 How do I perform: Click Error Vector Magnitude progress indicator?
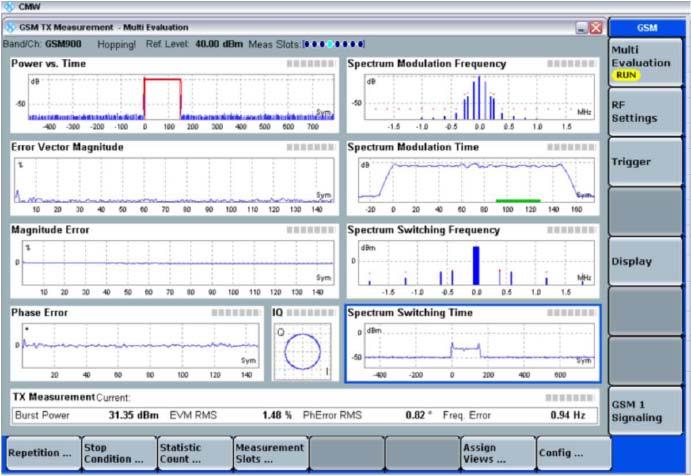(311, 147)
